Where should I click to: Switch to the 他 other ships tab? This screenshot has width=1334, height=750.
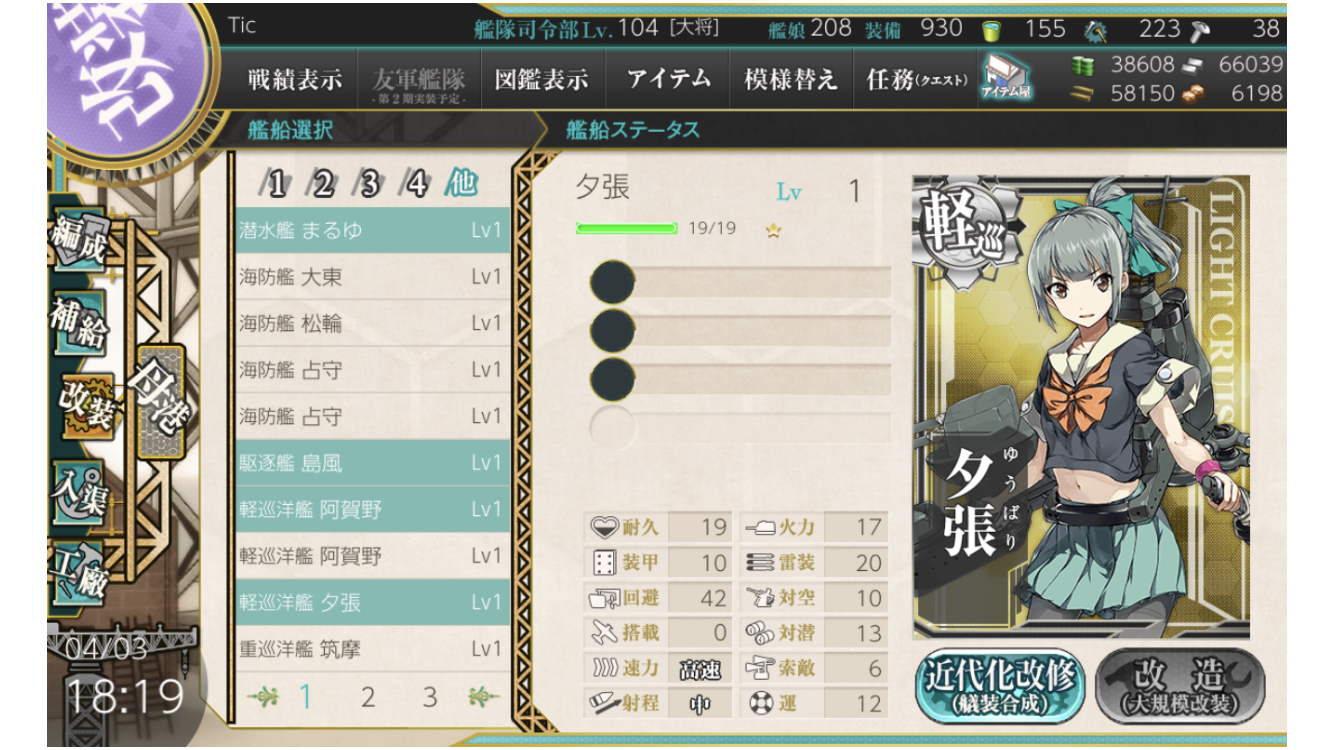click(461, 184)
